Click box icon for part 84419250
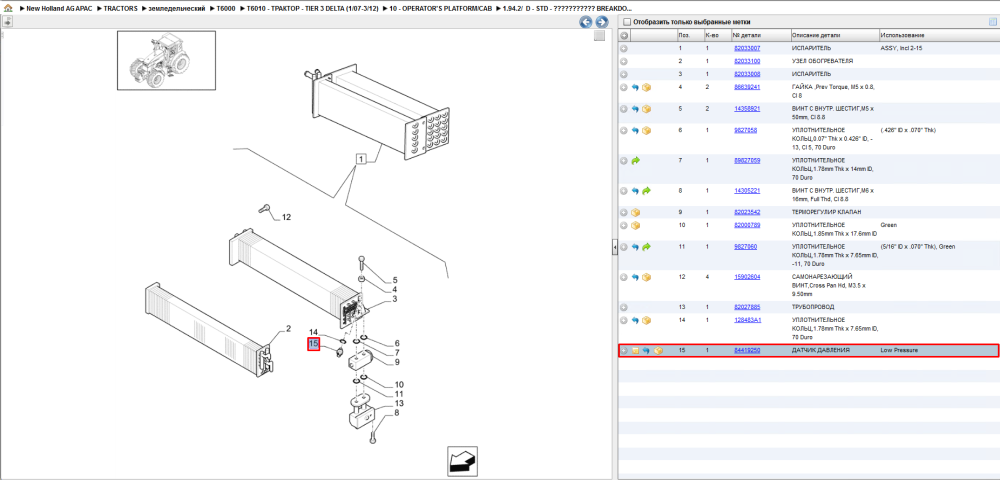 pyautogui.click(x=659, y=351)
